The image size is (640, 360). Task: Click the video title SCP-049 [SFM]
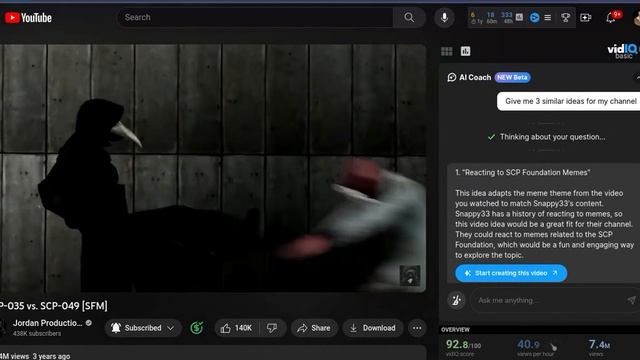(x=53, y=306)
